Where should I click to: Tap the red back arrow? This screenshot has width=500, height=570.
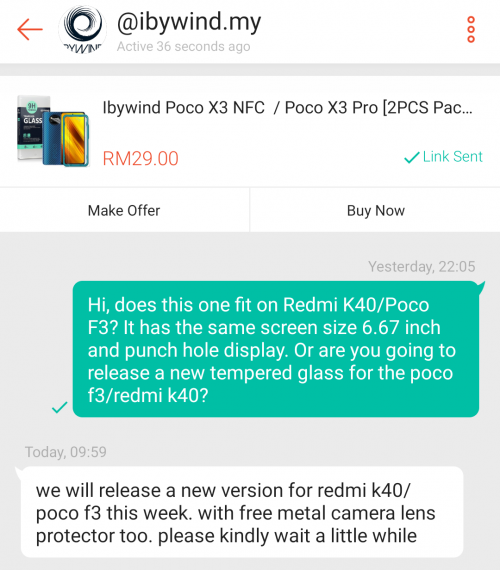point(30,29)
